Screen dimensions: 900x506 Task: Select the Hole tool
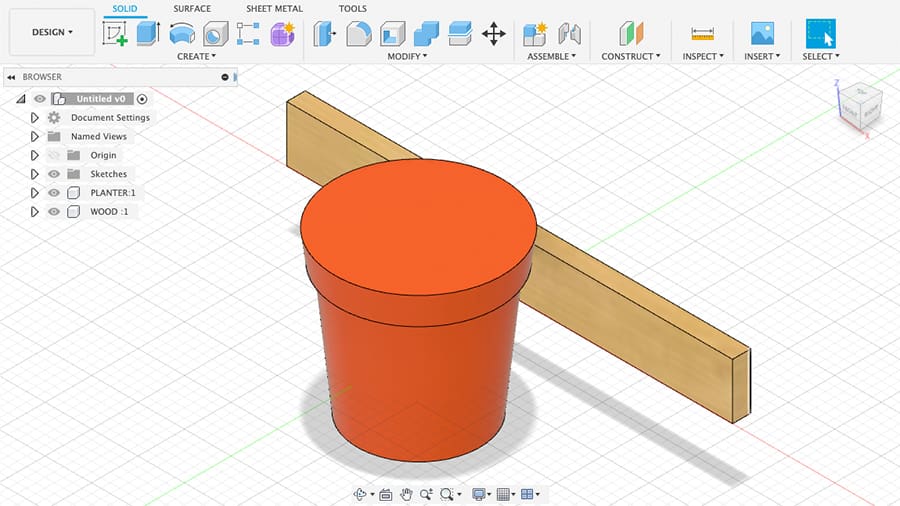pos(215,33)
